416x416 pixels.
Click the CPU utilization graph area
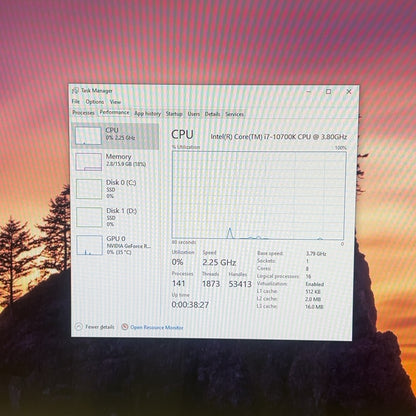[x=259, y=195]
